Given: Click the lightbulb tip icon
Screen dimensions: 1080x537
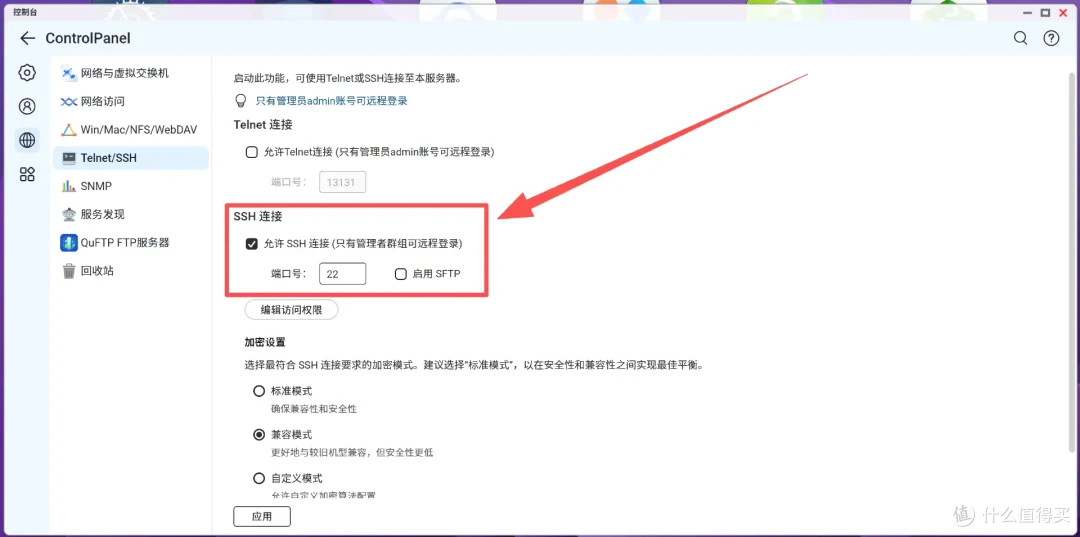Looking at the screenshot, I should (241, 101).
